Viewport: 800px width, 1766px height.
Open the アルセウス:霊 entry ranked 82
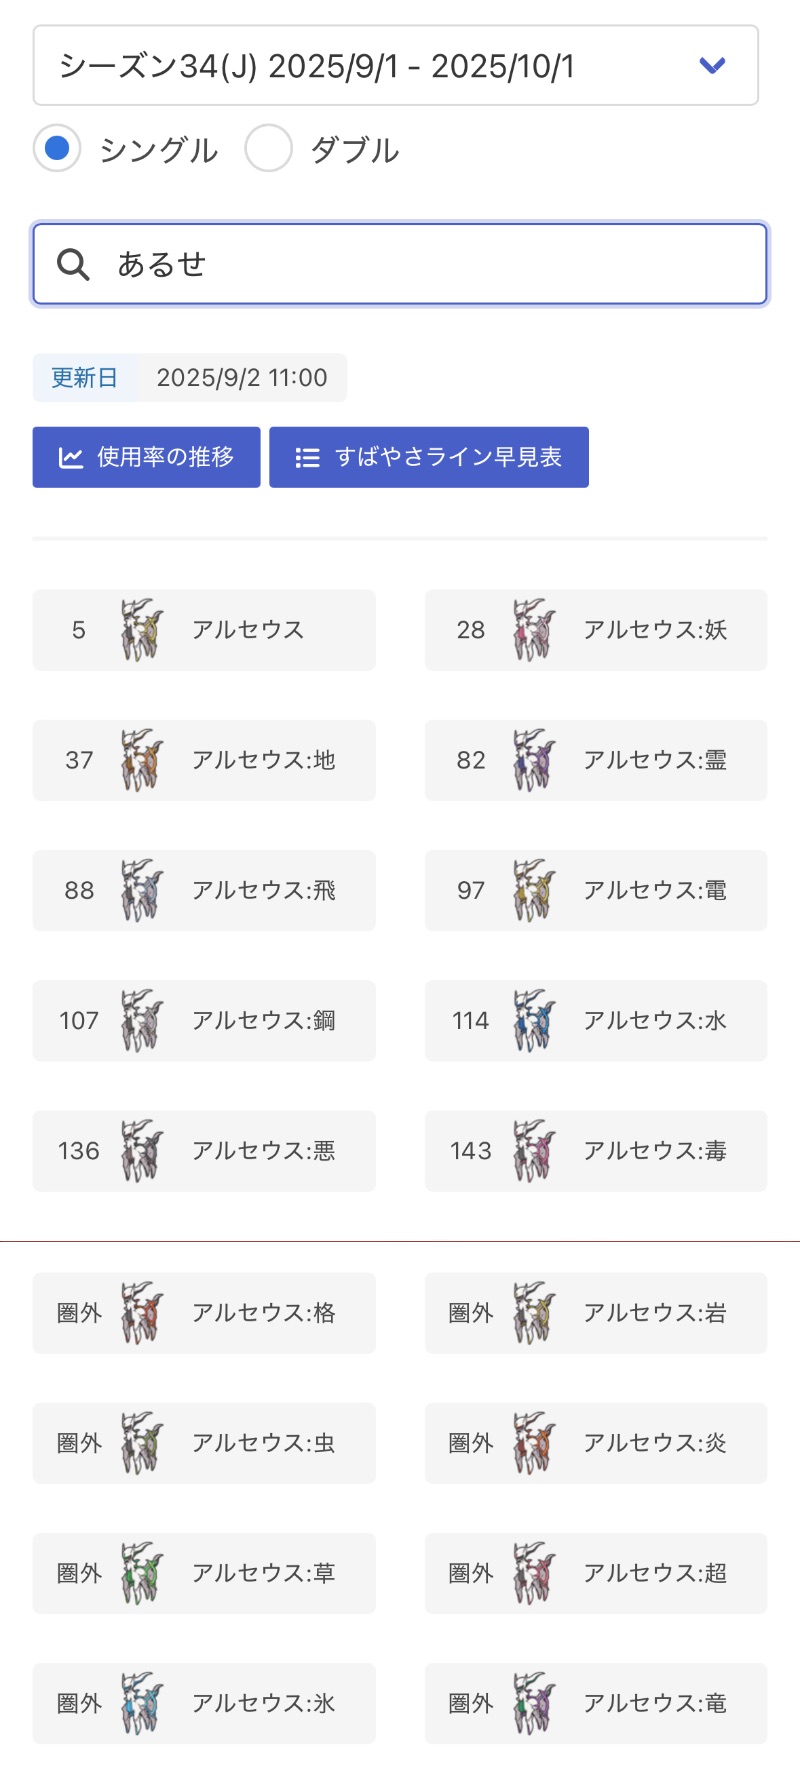[x=596, y=760]
